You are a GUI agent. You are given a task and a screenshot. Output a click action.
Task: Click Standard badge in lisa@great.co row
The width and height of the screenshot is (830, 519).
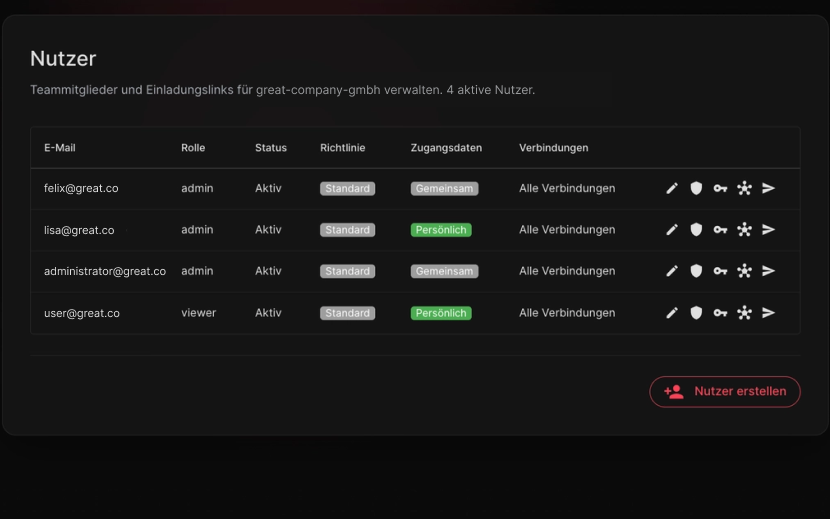click(x=347, y=230)
